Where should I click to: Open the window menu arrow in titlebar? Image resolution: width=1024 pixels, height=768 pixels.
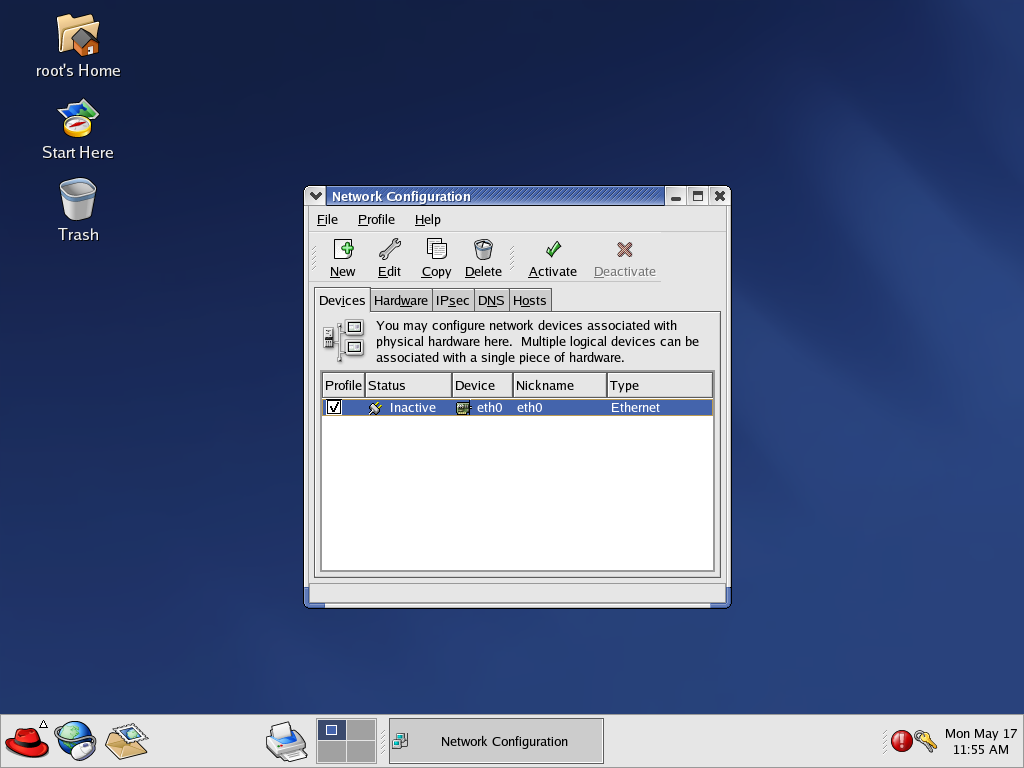tap(315, 196)
